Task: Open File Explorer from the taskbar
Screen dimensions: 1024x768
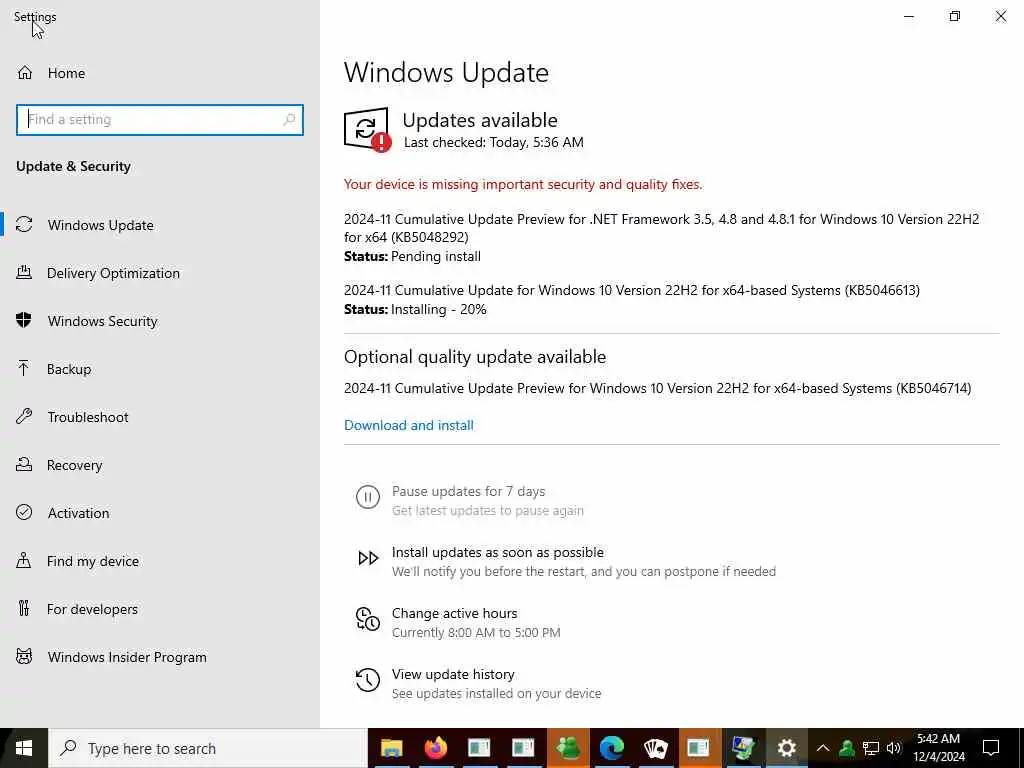Action: coord(392,748)
